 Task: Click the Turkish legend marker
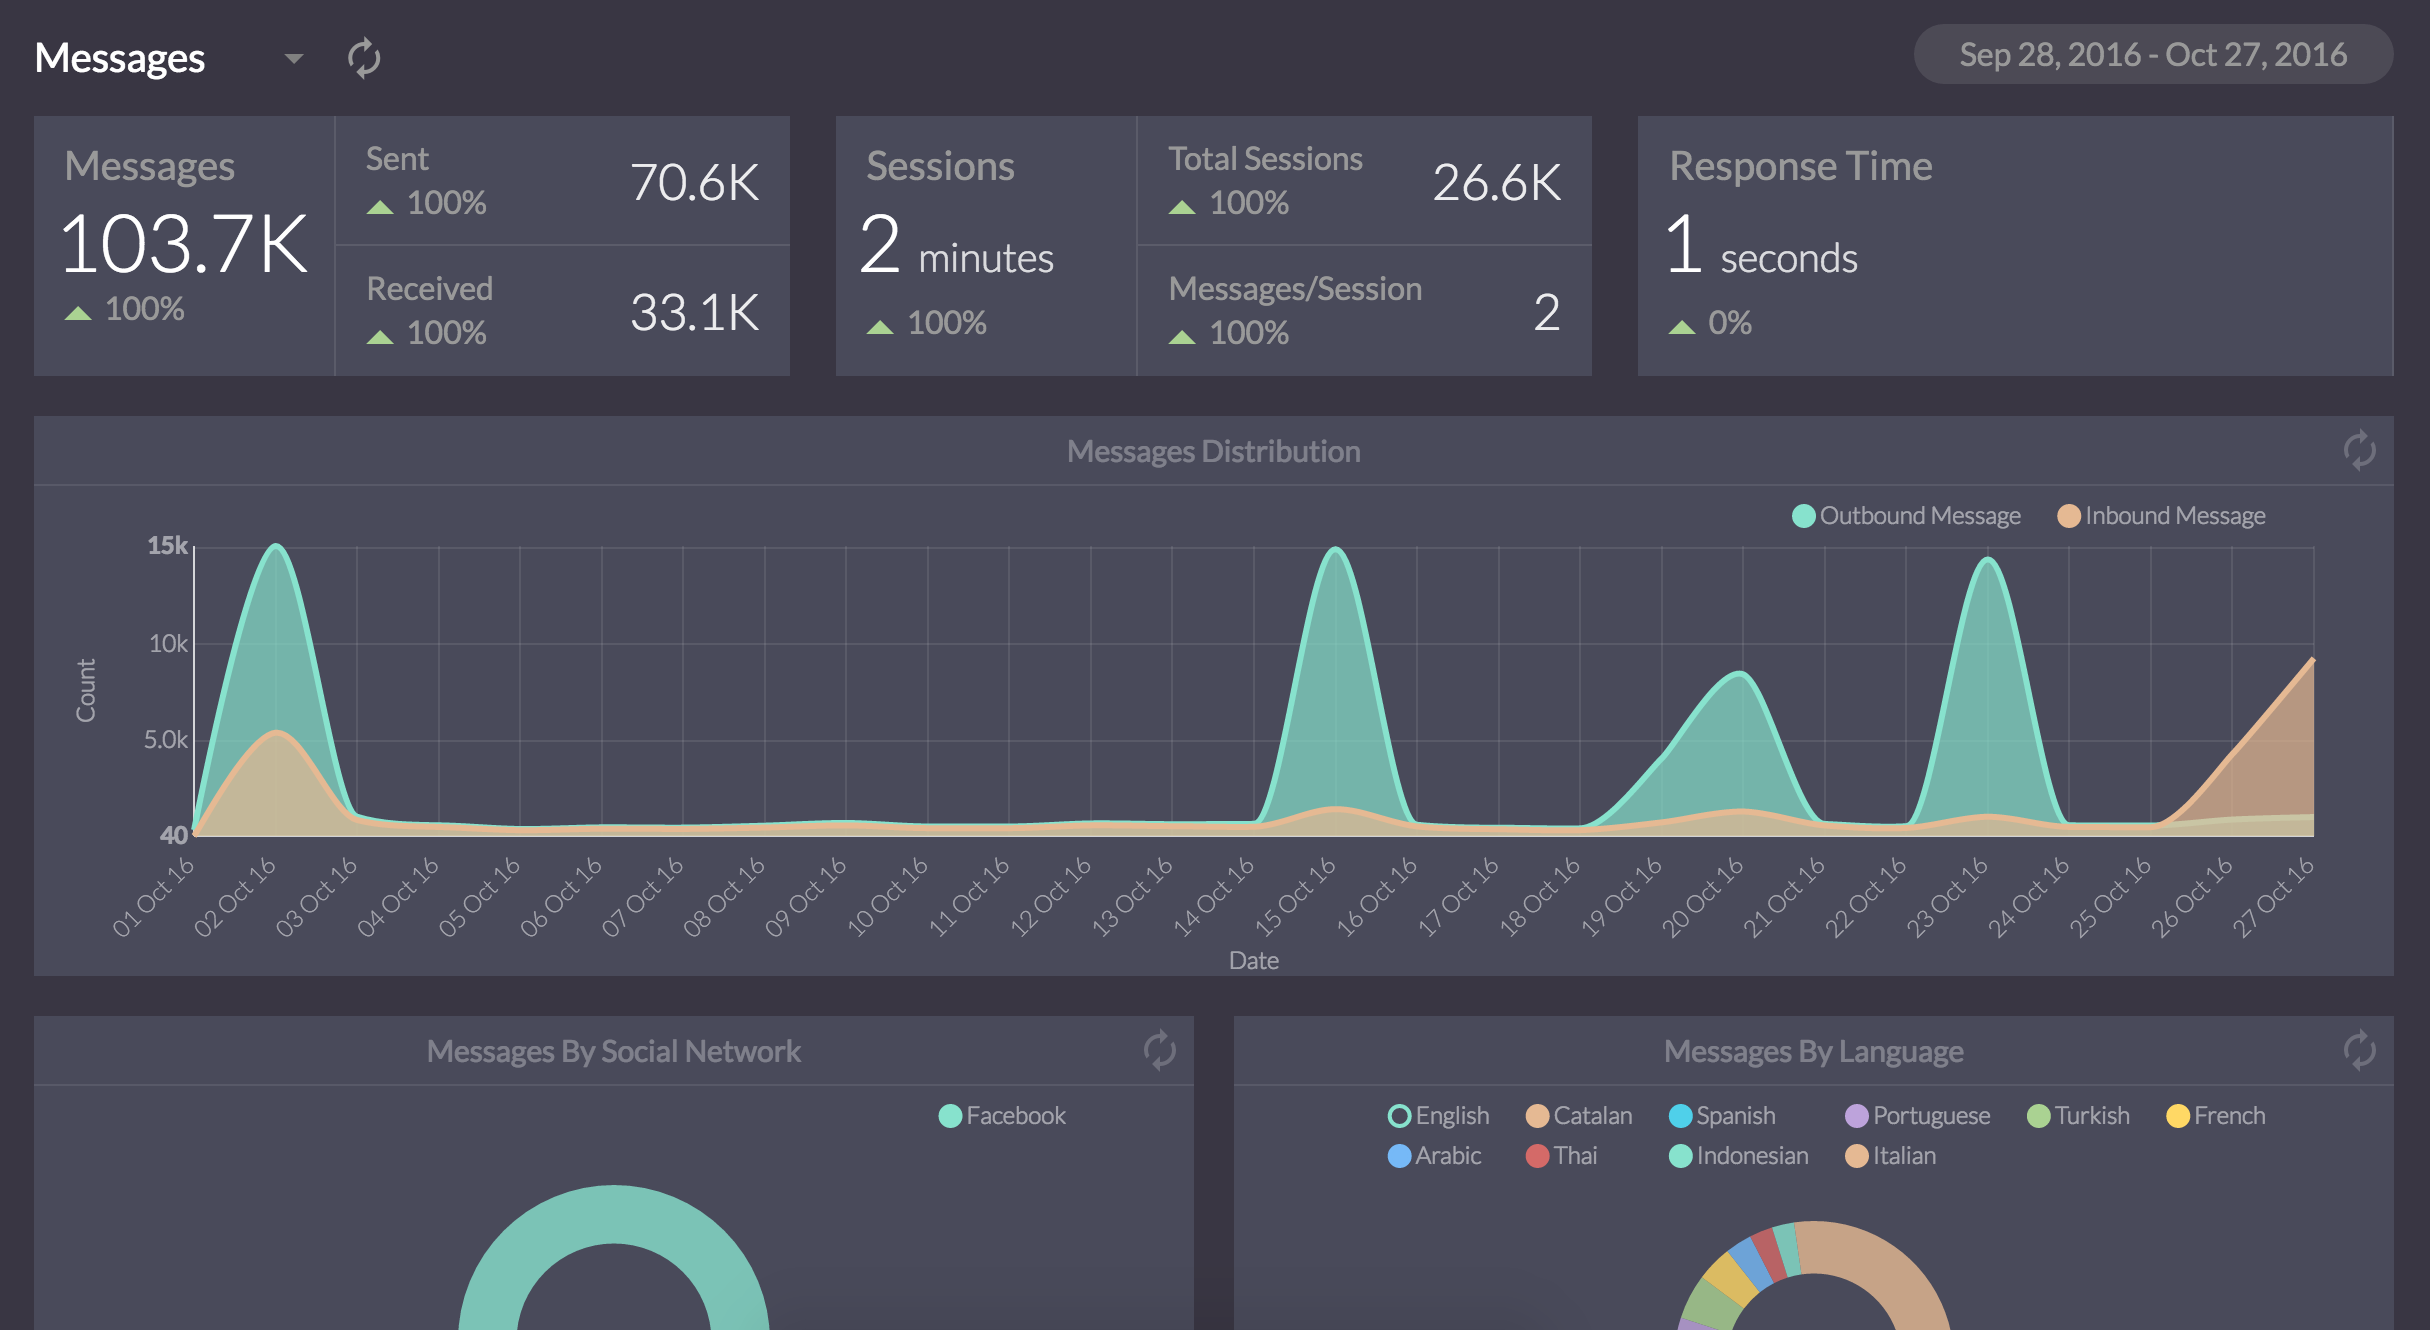2039,1116
